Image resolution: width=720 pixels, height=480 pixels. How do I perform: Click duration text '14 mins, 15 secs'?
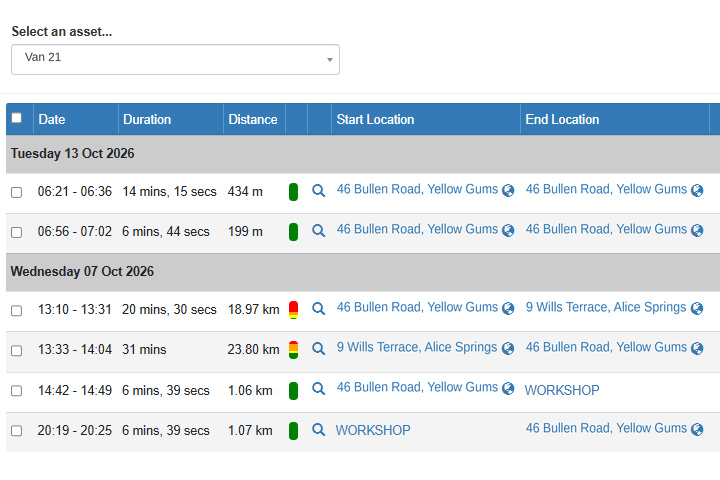coord(169,192)
